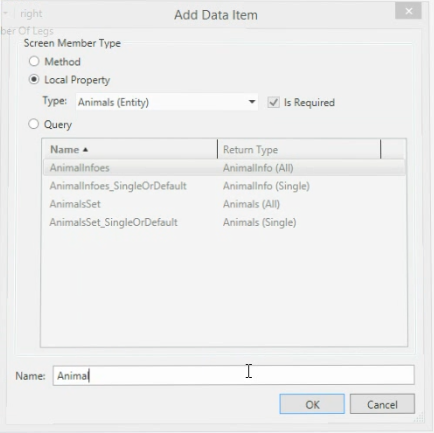
Task: Choose the Query radio button
Action: 33,124
